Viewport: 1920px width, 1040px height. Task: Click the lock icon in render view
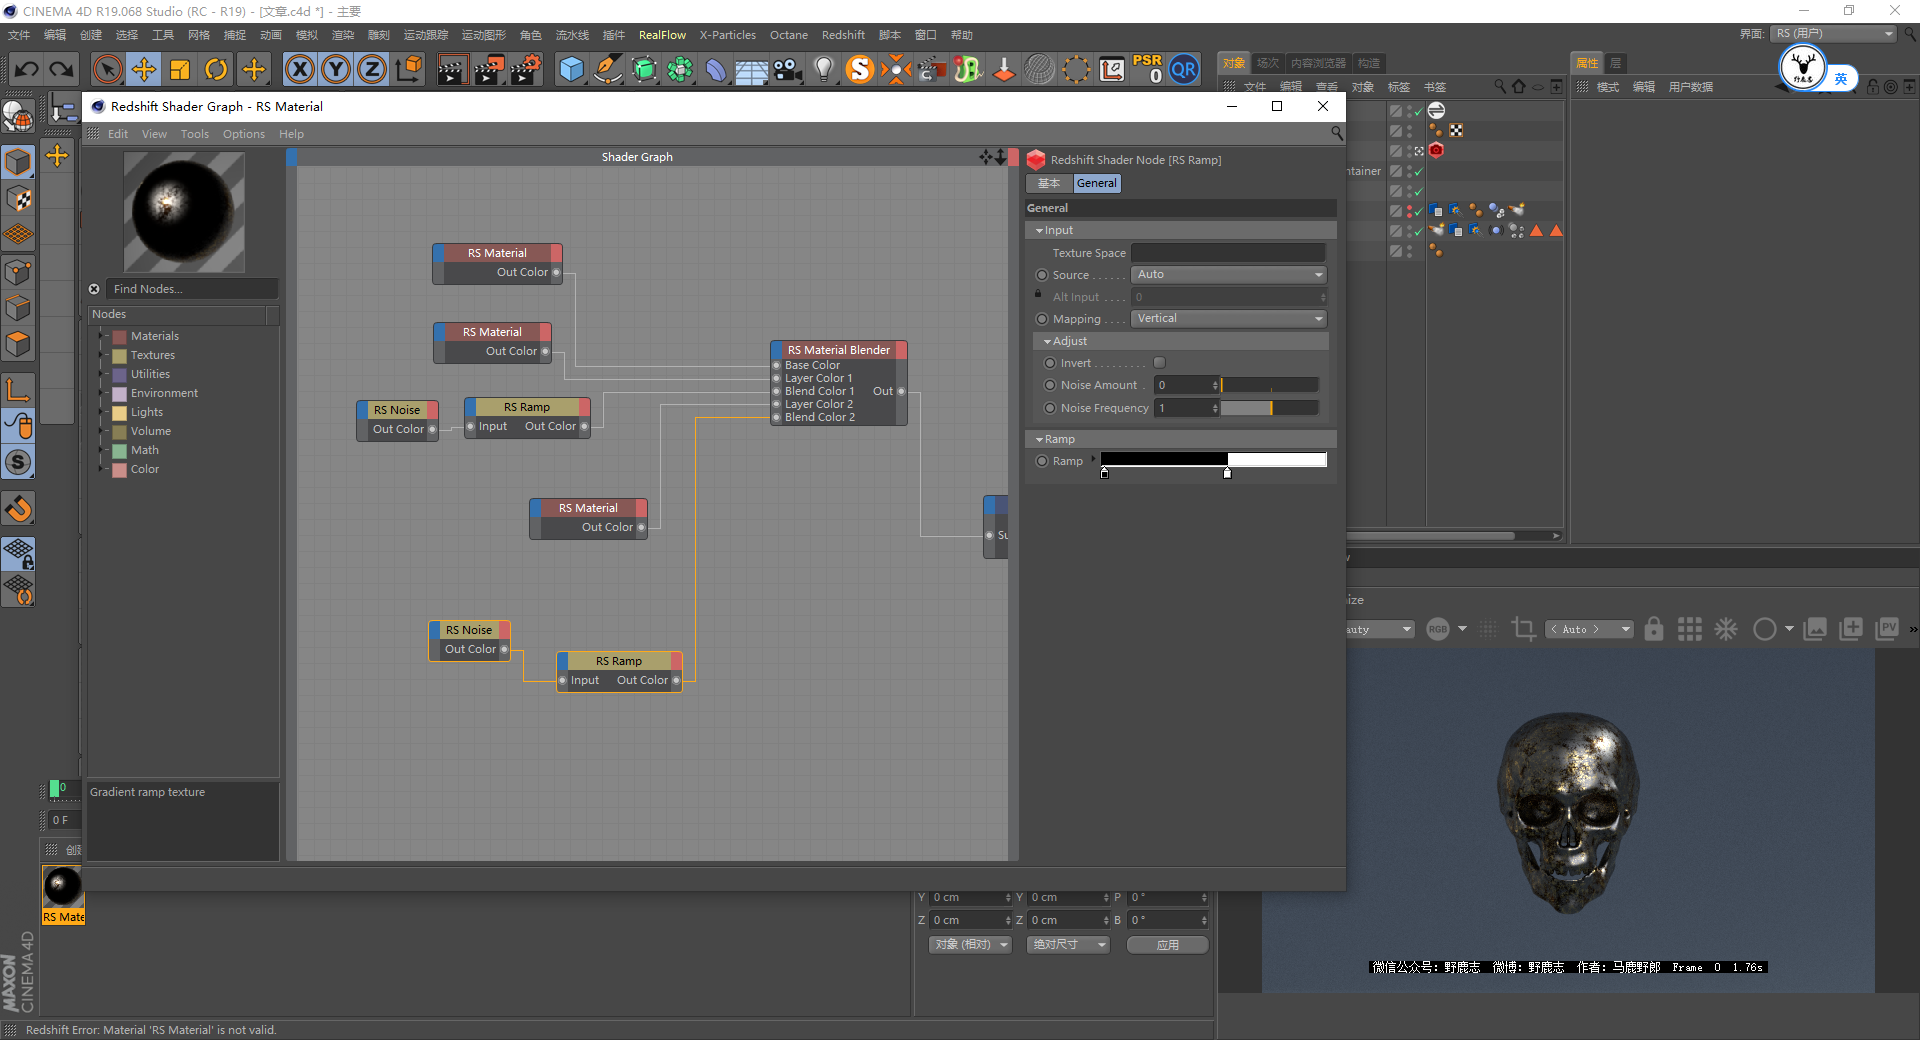(x=1654, y=629)
